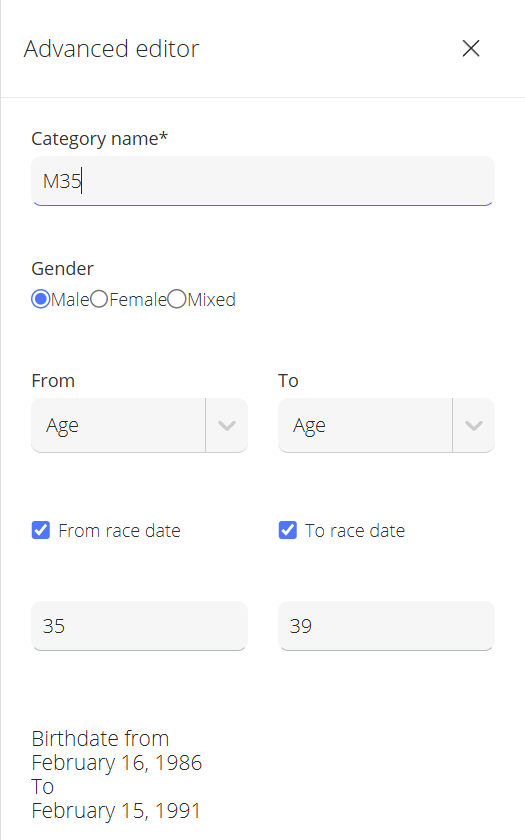525x840 pixels.
Task: Uncheck the To race date checkbox
Action: [x=288, y=530]
